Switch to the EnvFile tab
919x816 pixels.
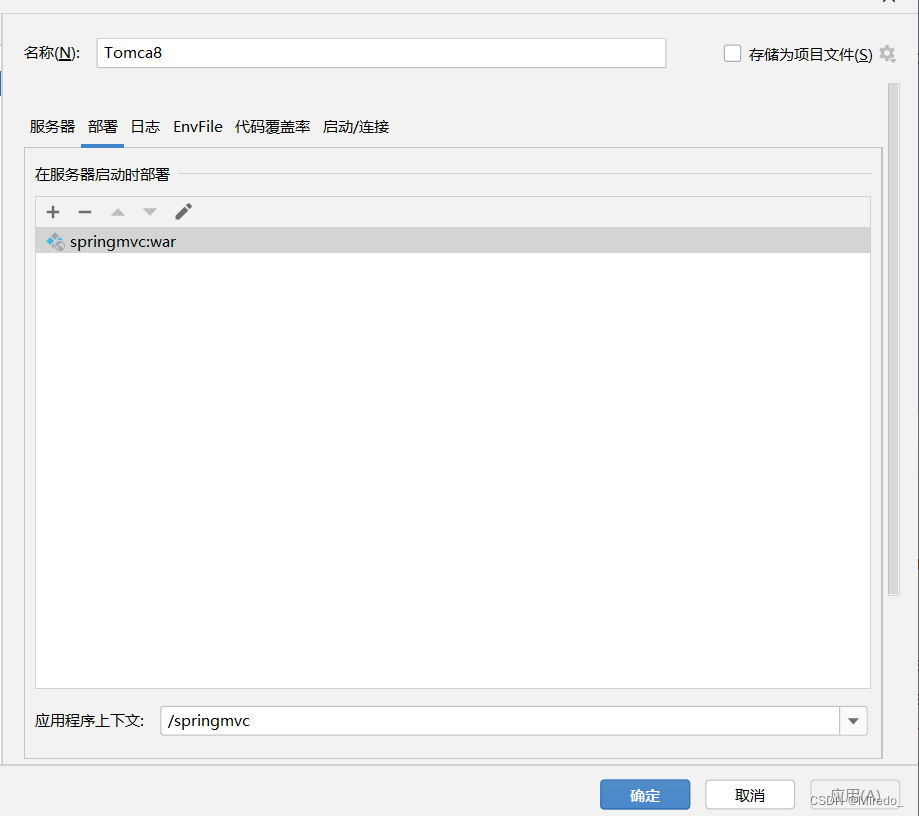coord(198,127)
